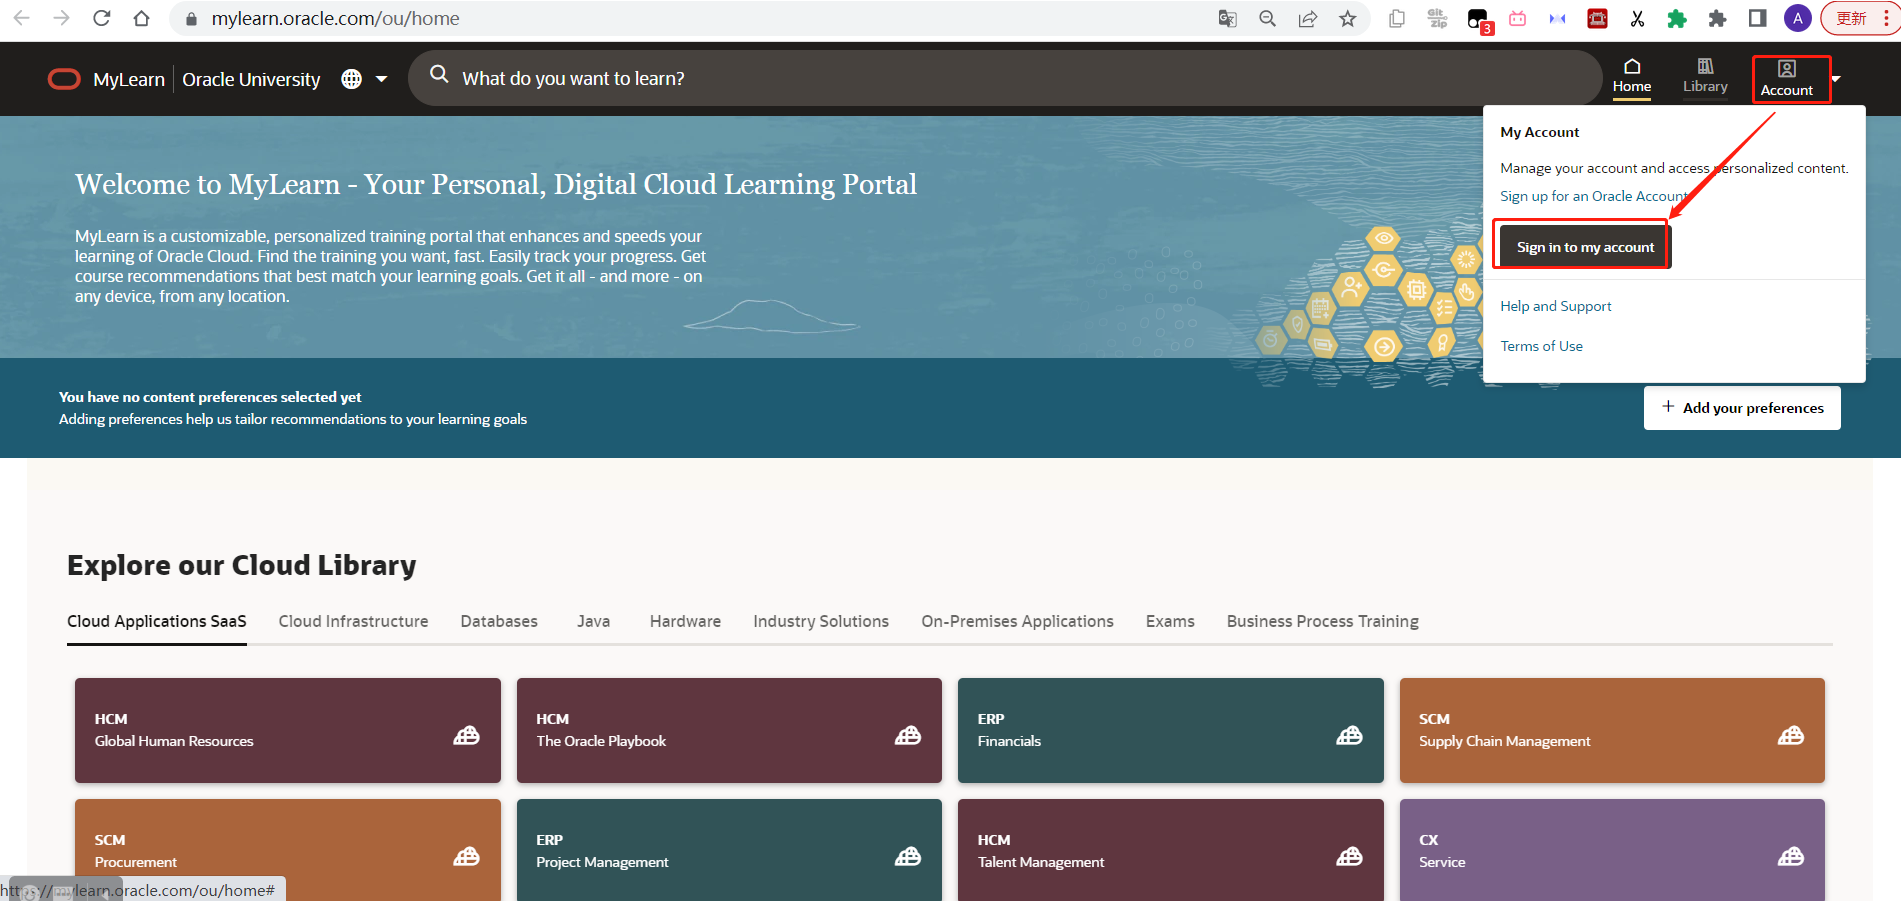Open the scissors extension

[x=1637, y=18]
